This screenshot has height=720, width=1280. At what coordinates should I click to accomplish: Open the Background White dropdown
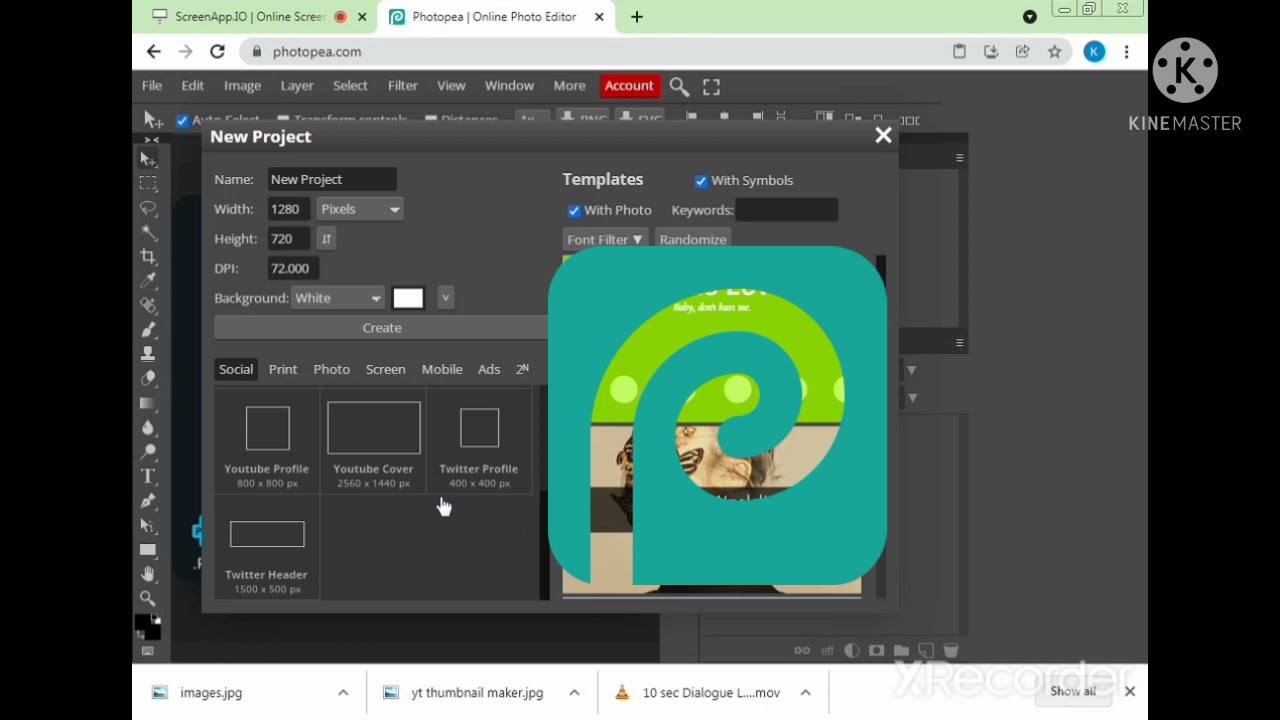[338, 298]
